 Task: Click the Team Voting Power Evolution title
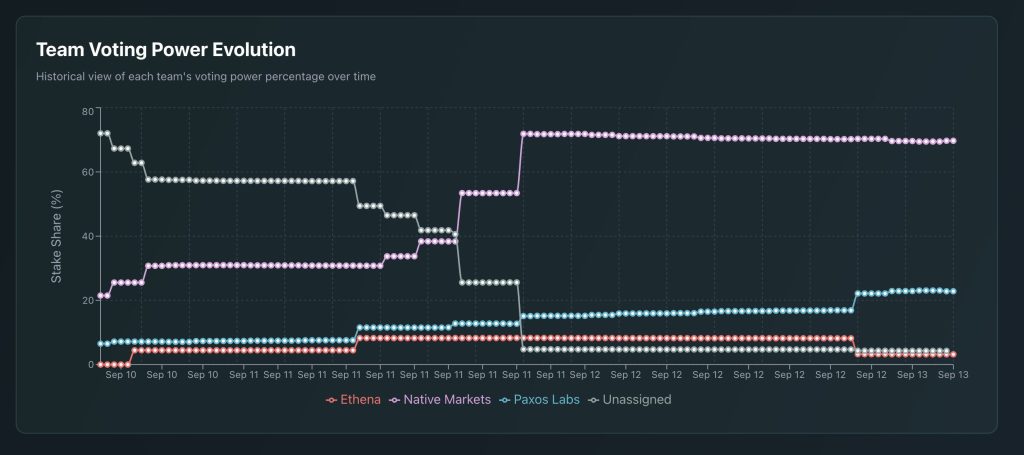click(x=166, y=49)
